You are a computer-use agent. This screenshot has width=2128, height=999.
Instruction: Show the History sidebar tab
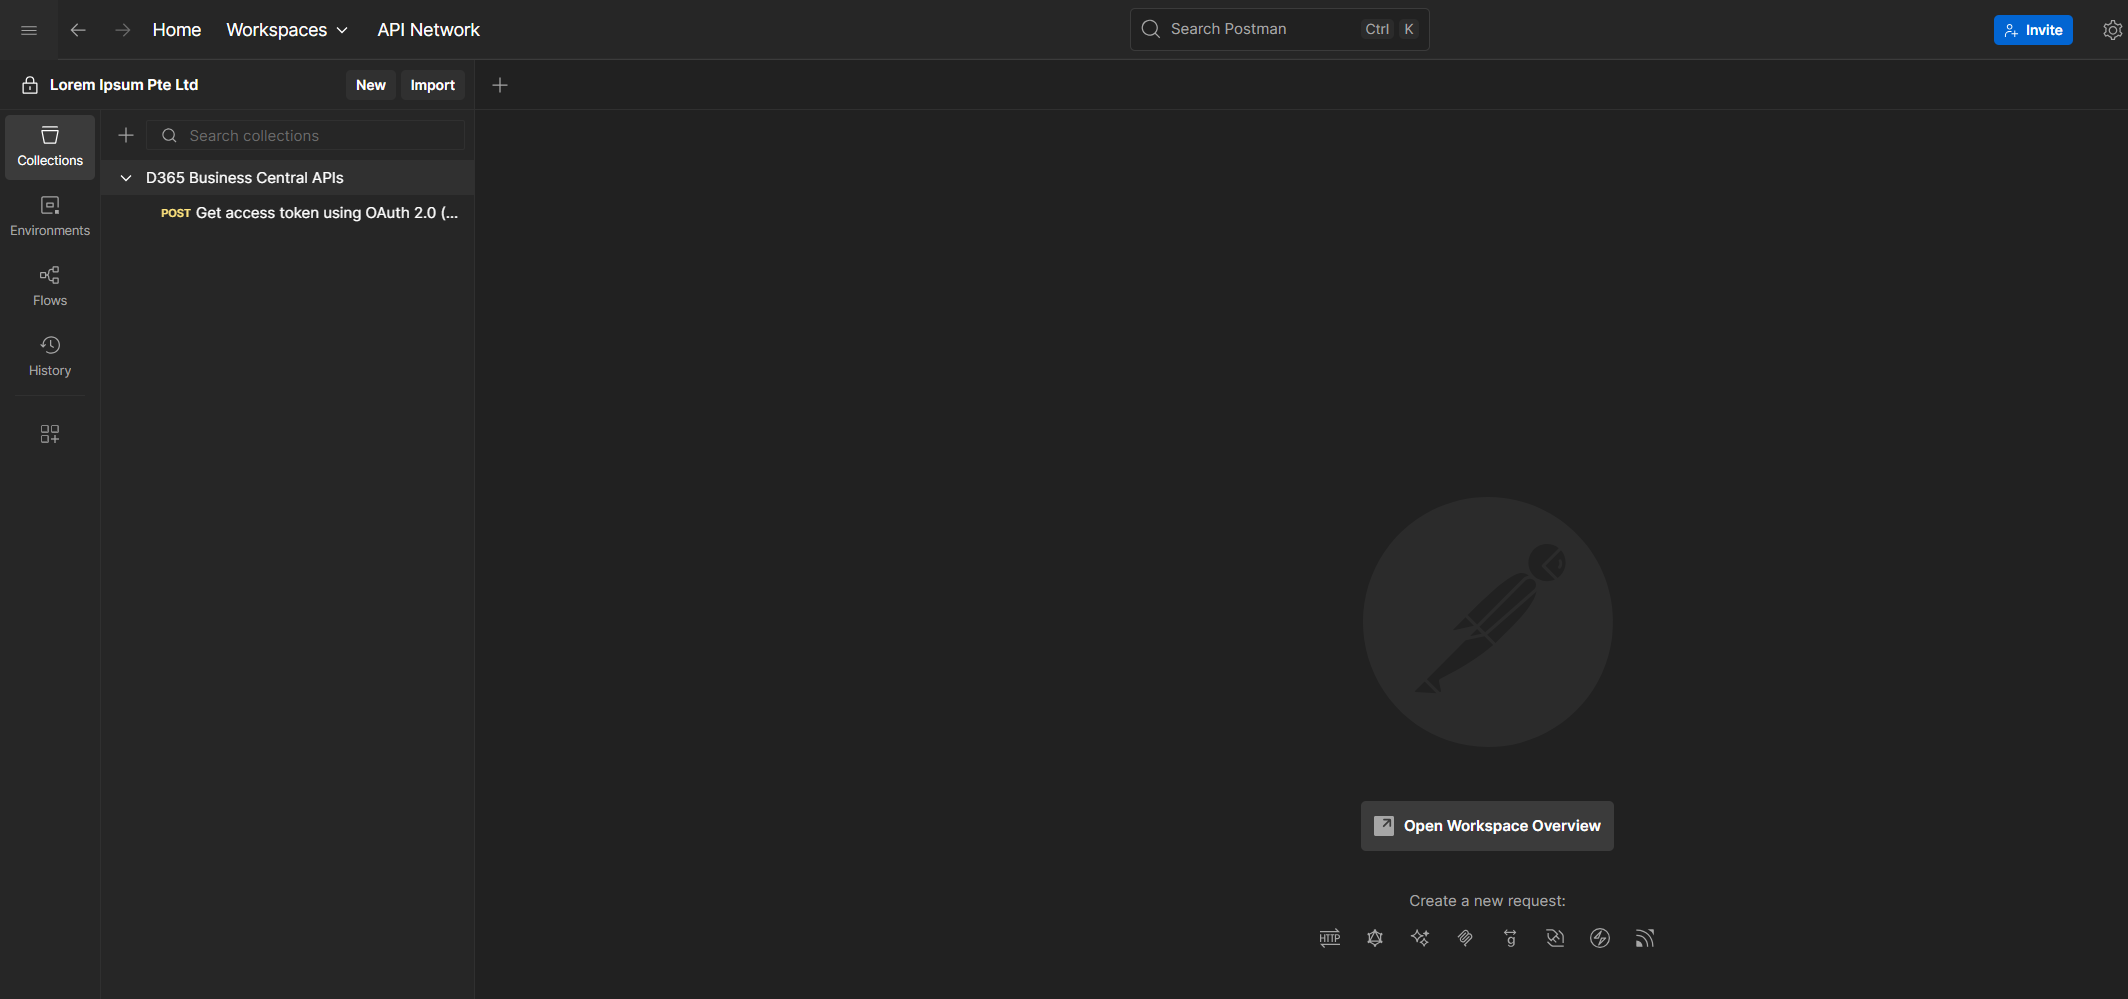[50, 357]
